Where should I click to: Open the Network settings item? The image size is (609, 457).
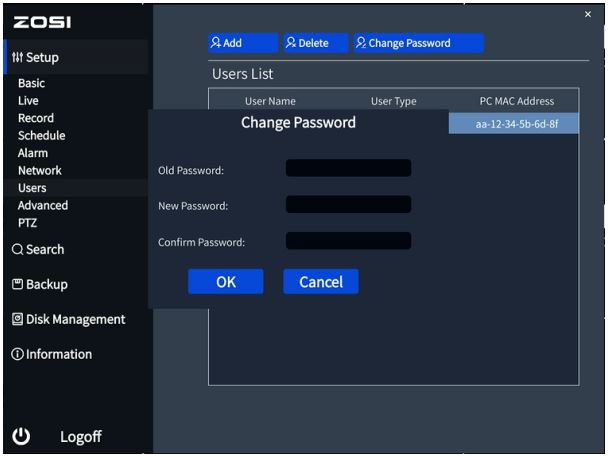coord(40,171)
